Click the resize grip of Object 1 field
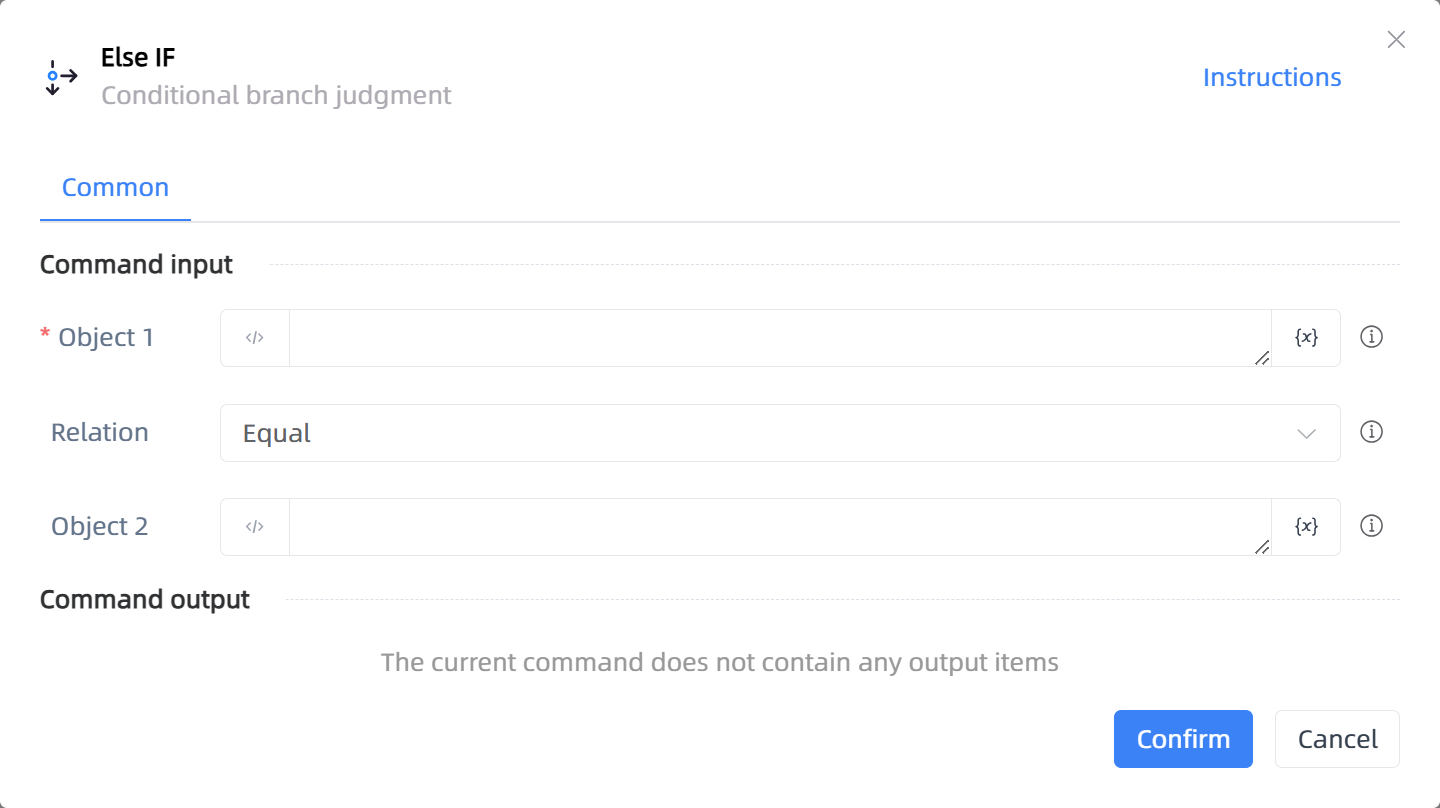This screenshot has height=808, width=1440. click(x=1262, y=357)
